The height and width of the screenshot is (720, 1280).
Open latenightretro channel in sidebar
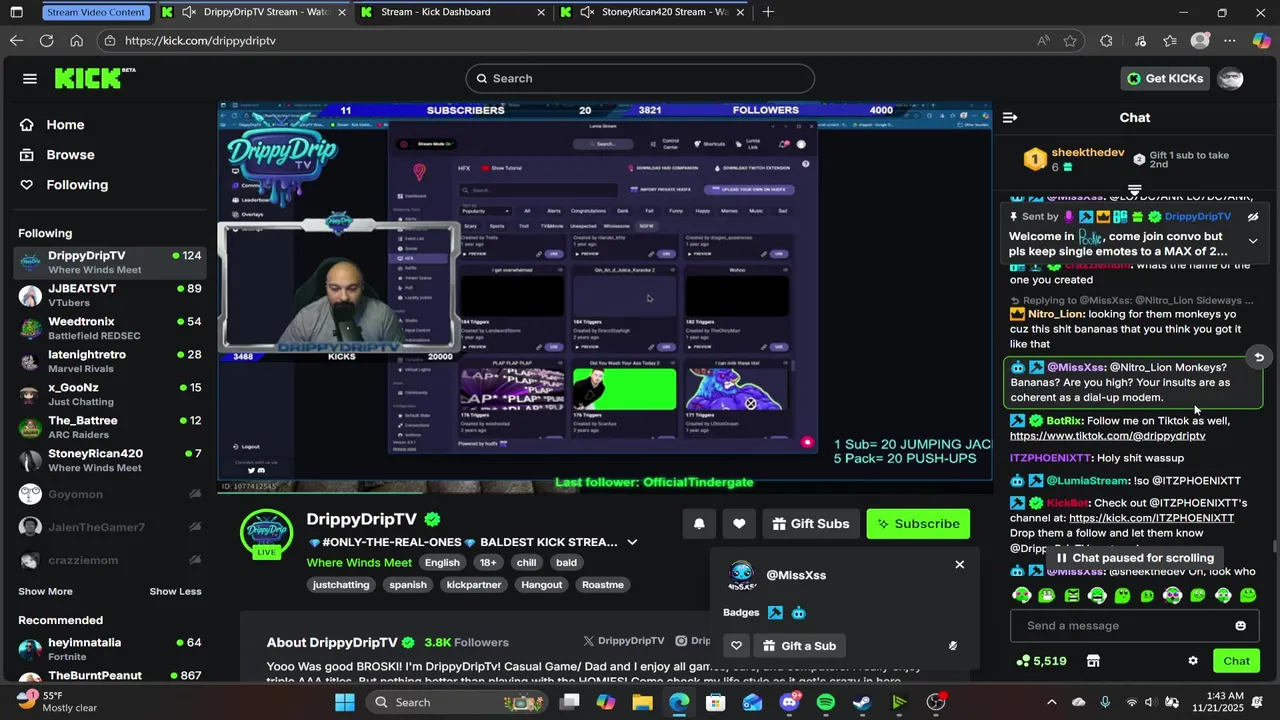click(110, 362)
